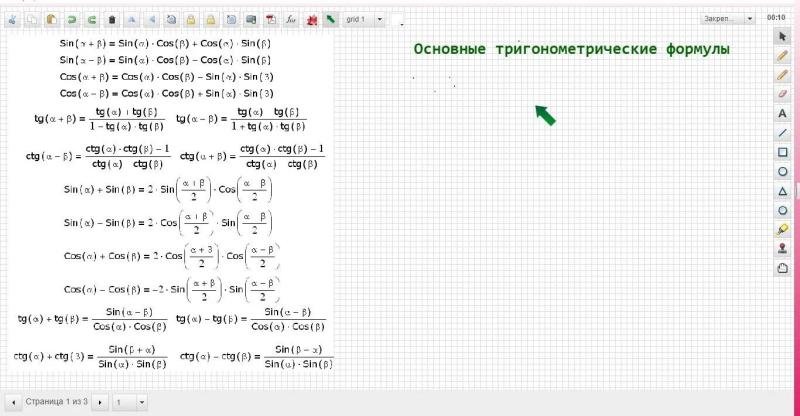Image resolution: width=800 pixels, height=416 pixels.
Task: Select the hand pan tool
Action: (x=782, y=268)
